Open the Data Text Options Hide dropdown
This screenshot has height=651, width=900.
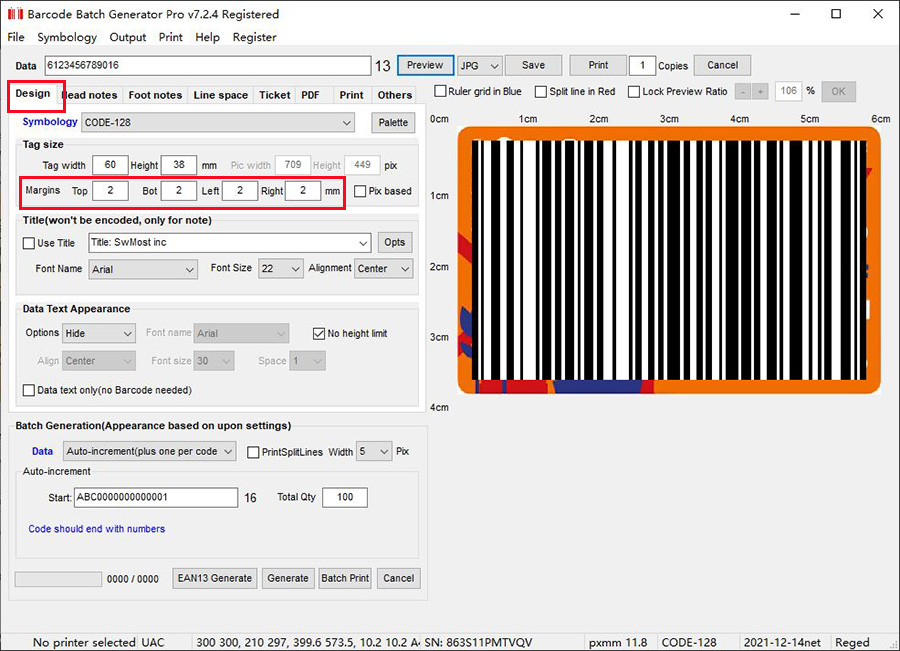99,334
